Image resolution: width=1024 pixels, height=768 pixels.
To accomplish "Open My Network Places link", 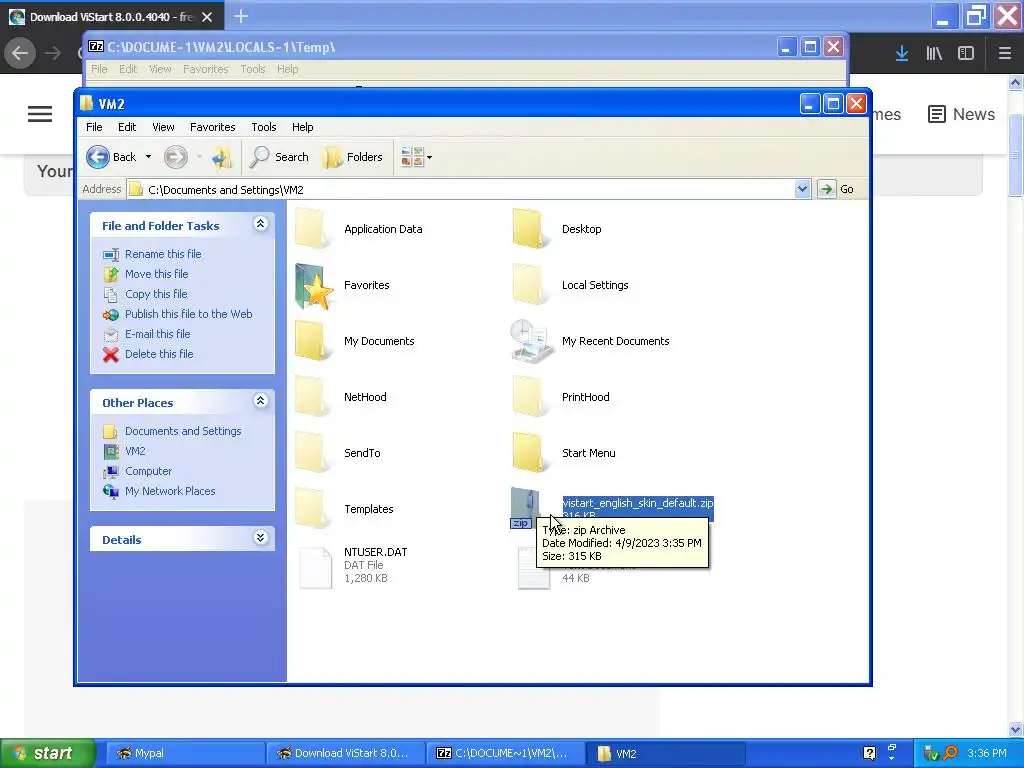I will pos(170,491).
